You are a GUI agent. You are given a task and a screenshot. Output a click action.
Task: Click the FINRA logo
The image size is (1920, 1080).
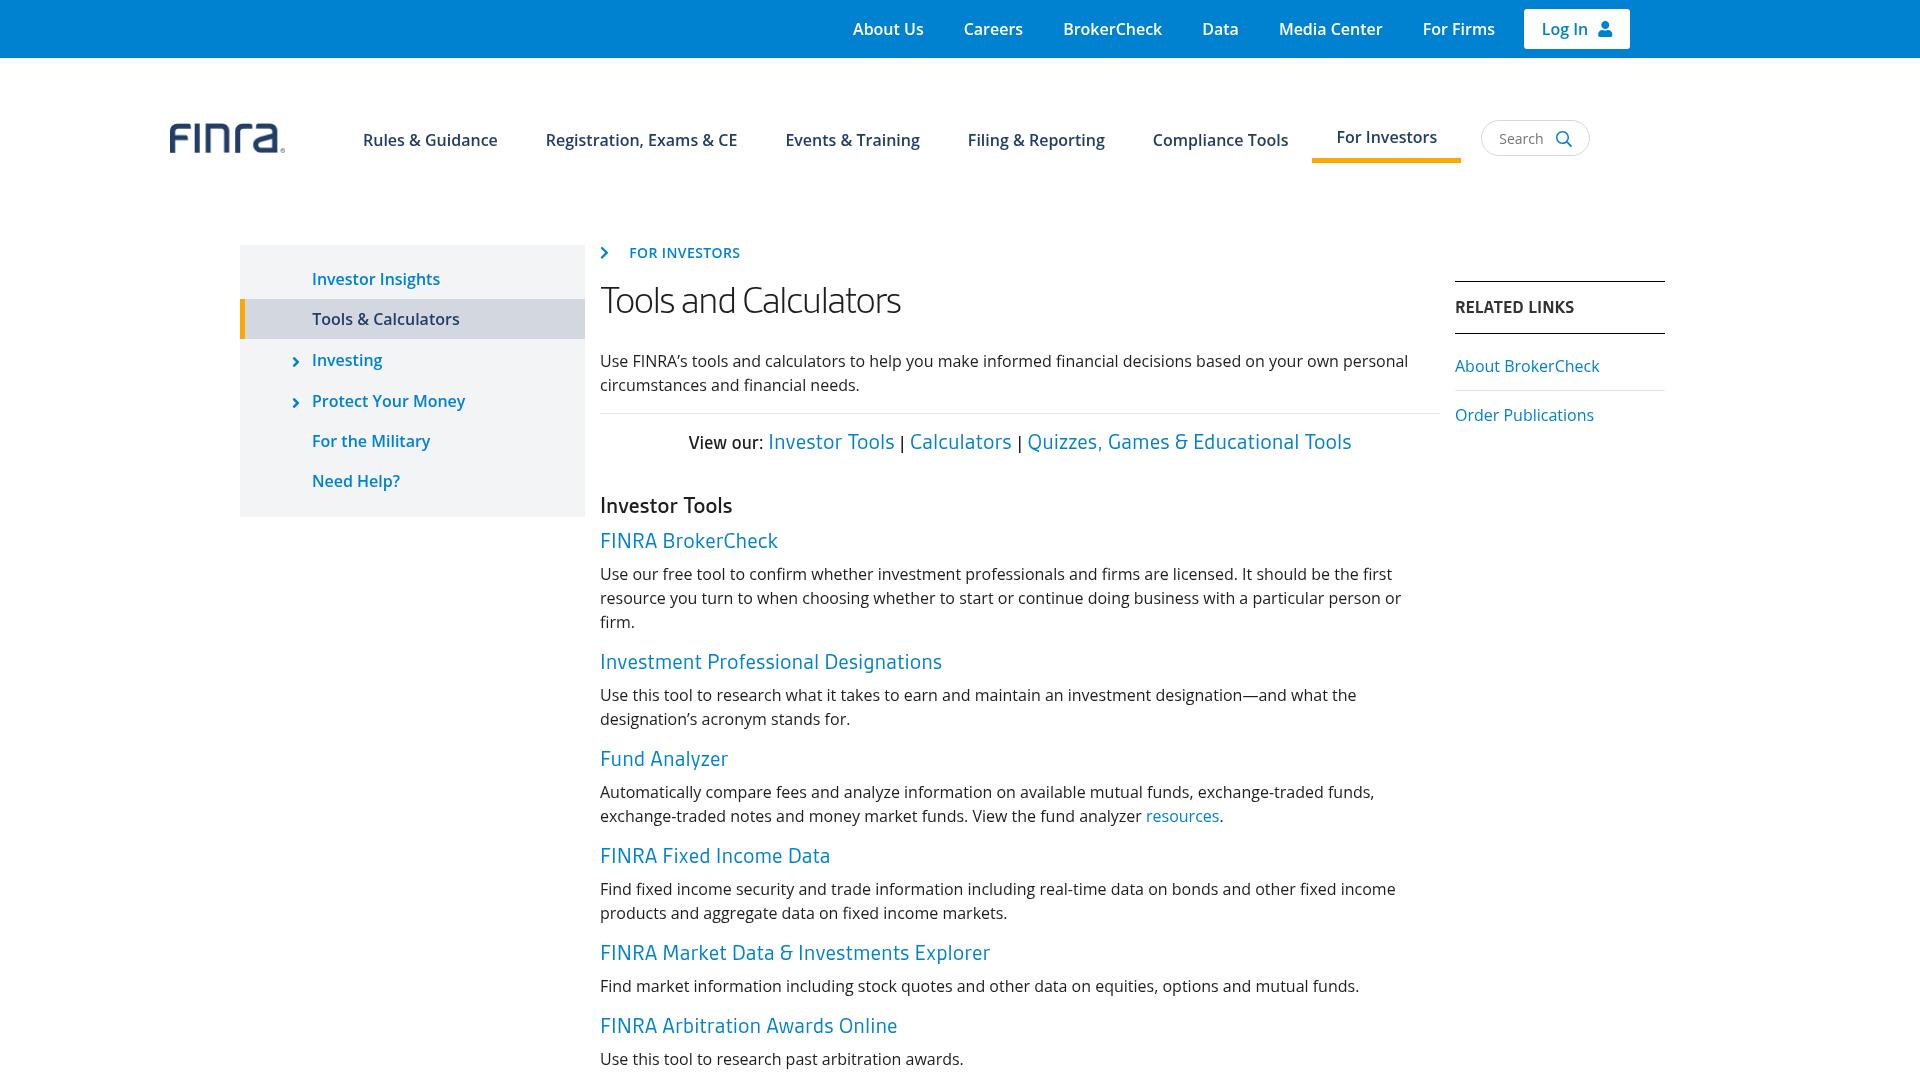[227, 139]
